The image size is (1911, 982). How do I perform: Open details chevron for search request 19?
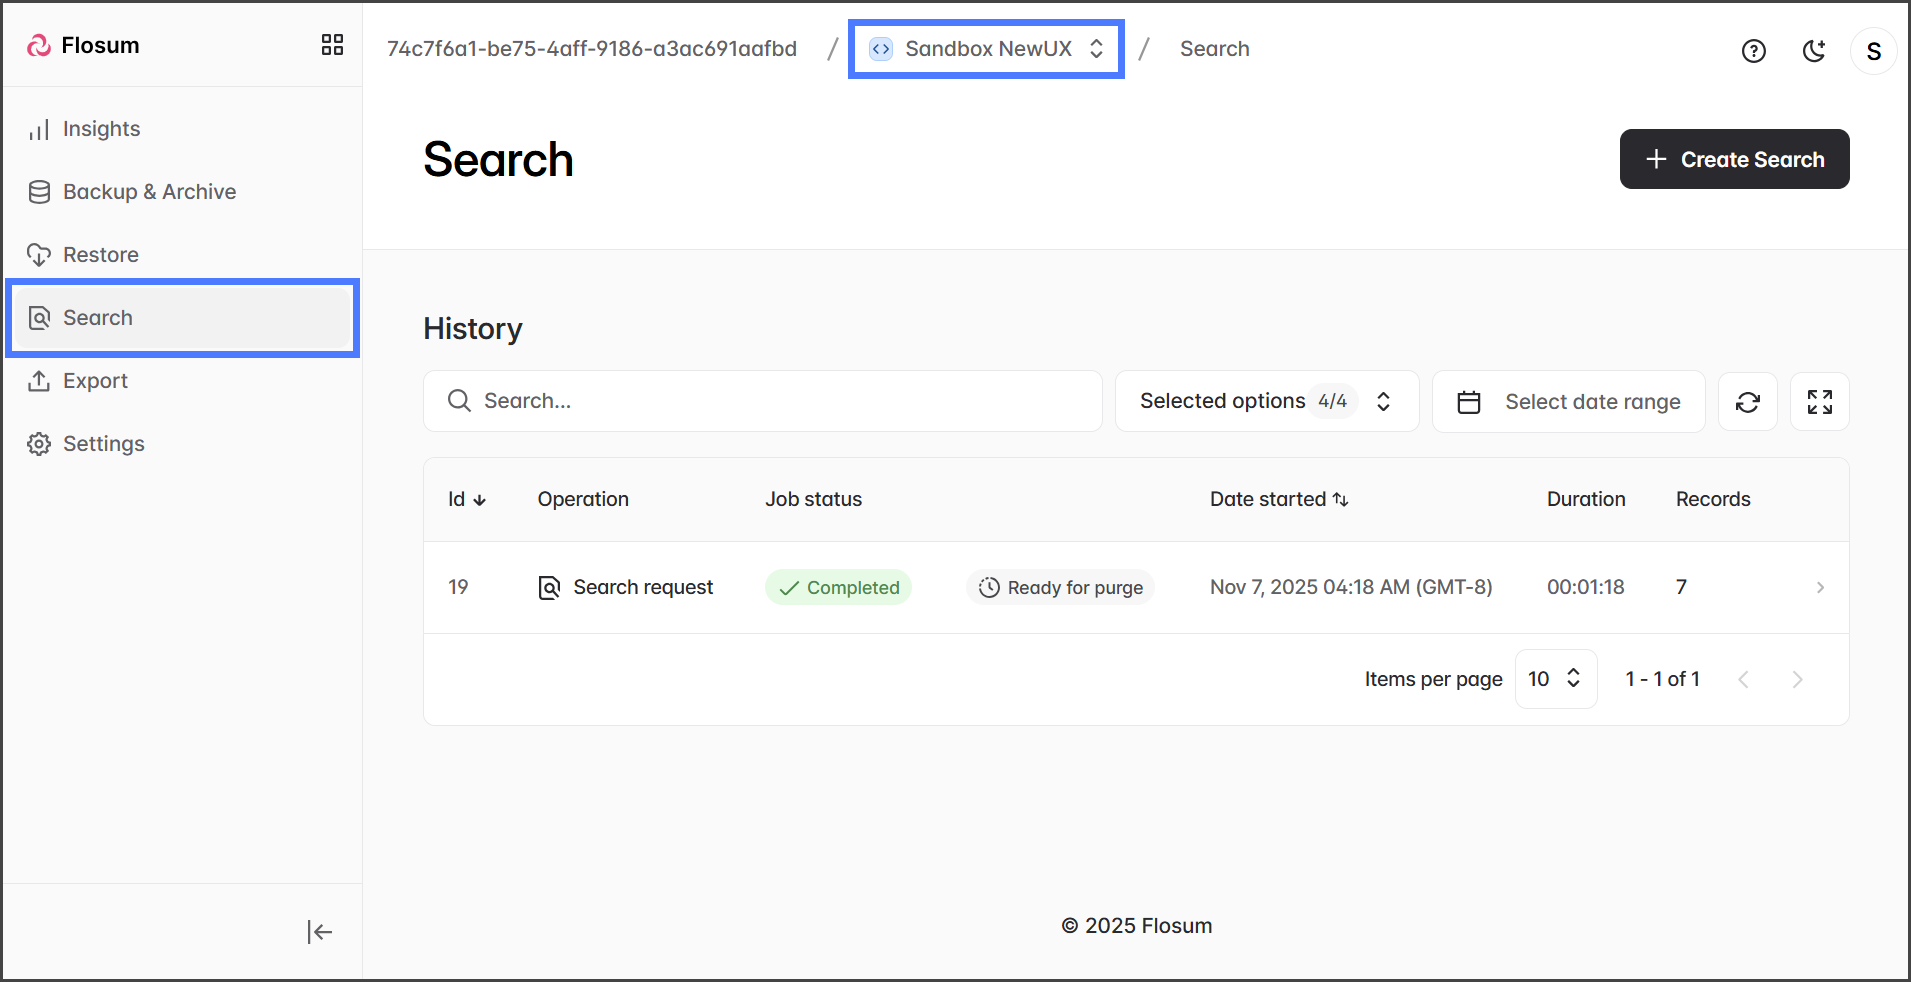click(1819, 588)
